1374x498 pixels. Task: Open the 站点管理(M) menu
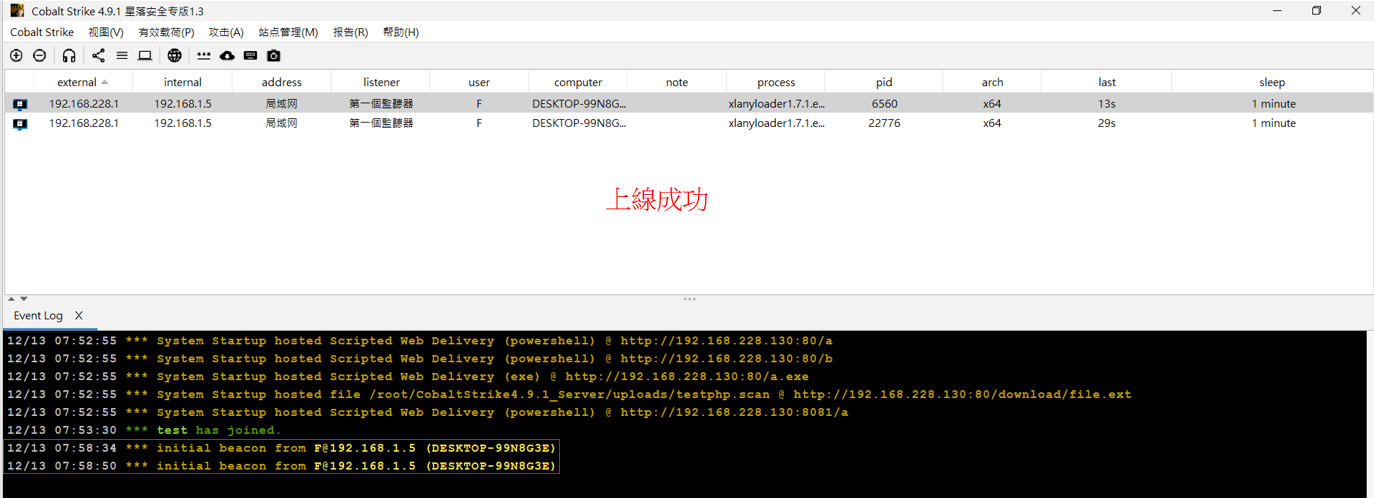288,32
